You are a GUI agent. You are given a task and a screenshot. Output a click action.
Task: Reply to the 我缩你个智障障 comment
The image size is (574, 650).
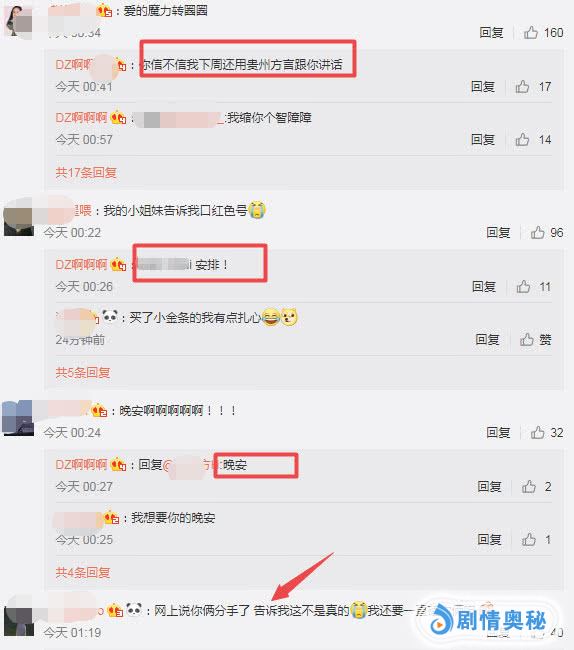click(483, 140)
